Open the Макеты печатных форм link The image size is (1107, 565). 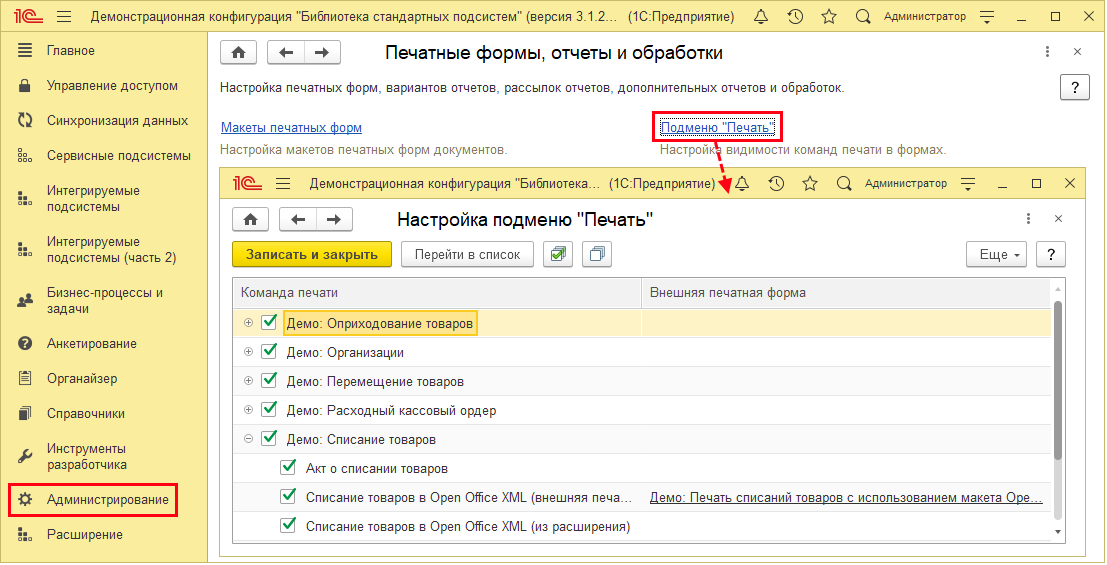291,128
